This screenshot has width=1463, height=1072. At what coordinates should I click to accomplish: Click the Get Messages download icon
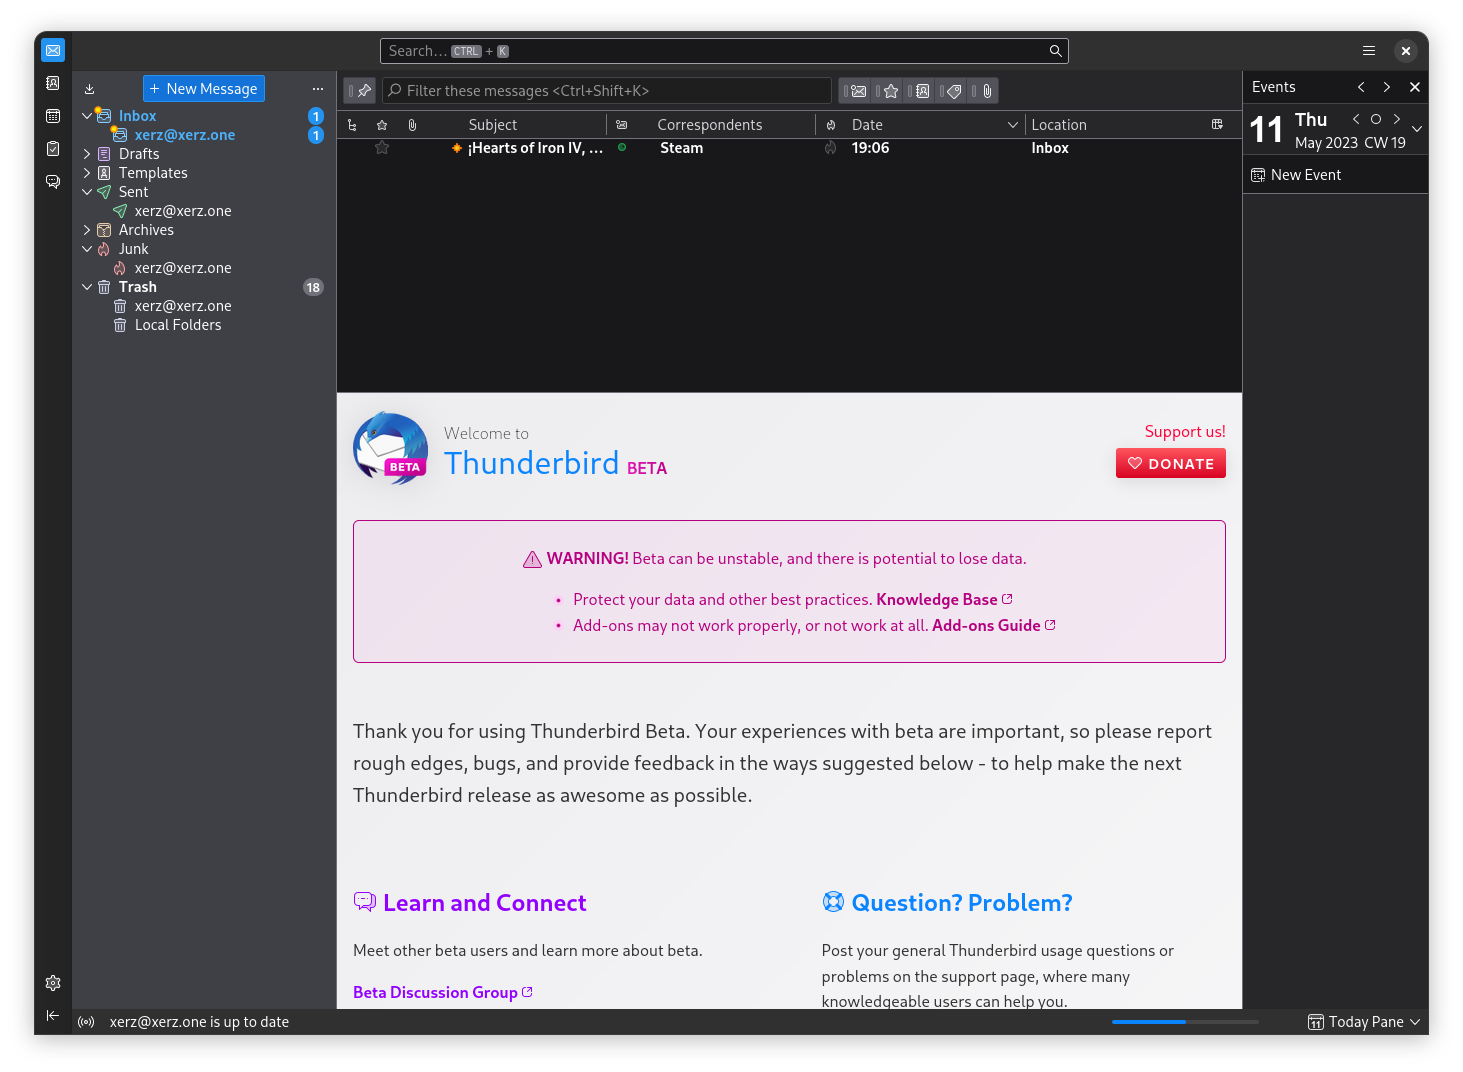click(x=89, y=89)
